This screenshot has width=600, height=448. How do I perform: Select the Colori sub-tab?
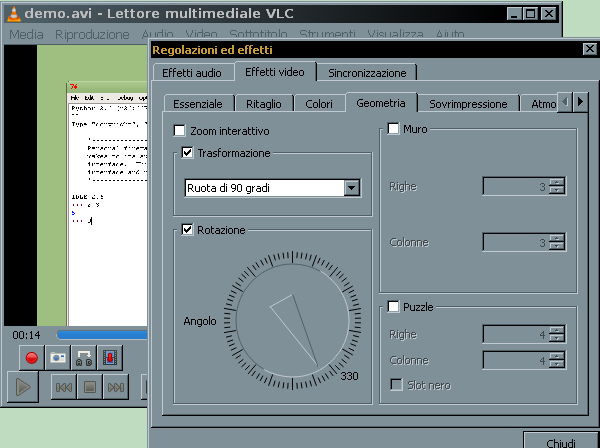coord(319,103)
